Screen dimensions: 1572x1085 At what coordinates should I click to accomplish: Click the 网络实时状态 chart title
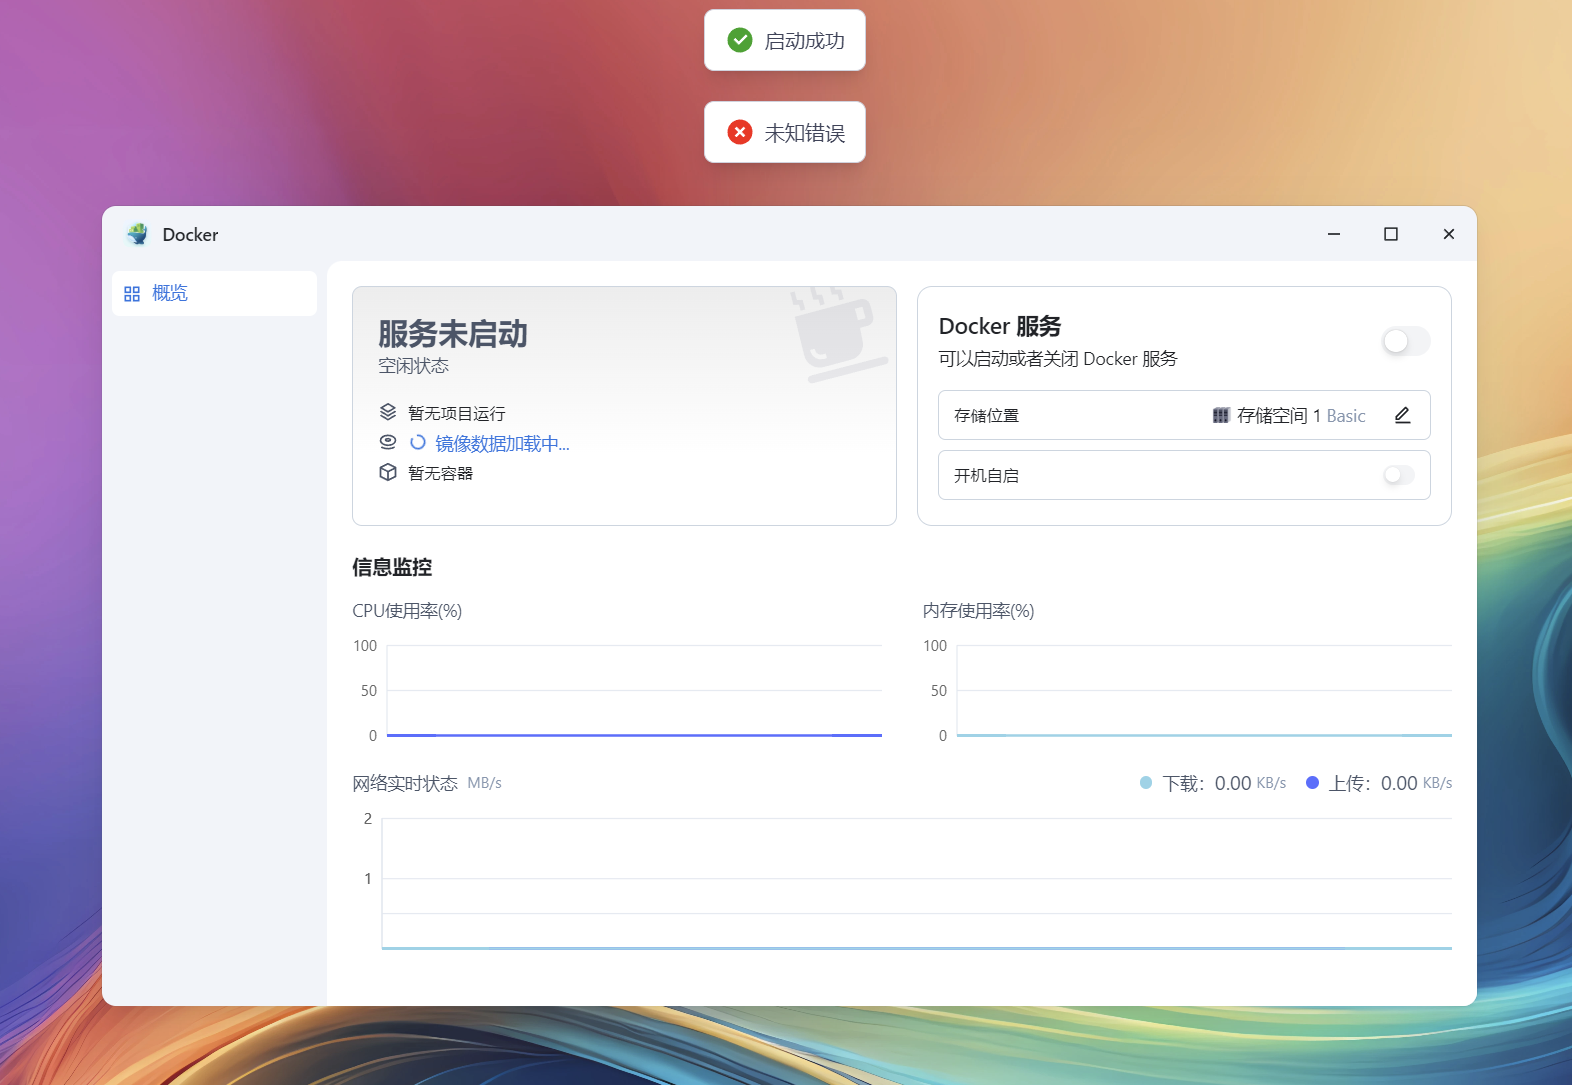[405, 783]
